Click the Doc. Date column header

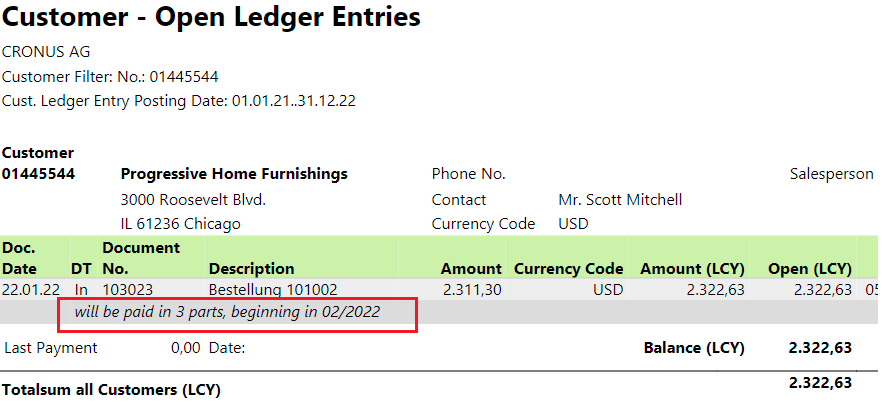[20, 258]
